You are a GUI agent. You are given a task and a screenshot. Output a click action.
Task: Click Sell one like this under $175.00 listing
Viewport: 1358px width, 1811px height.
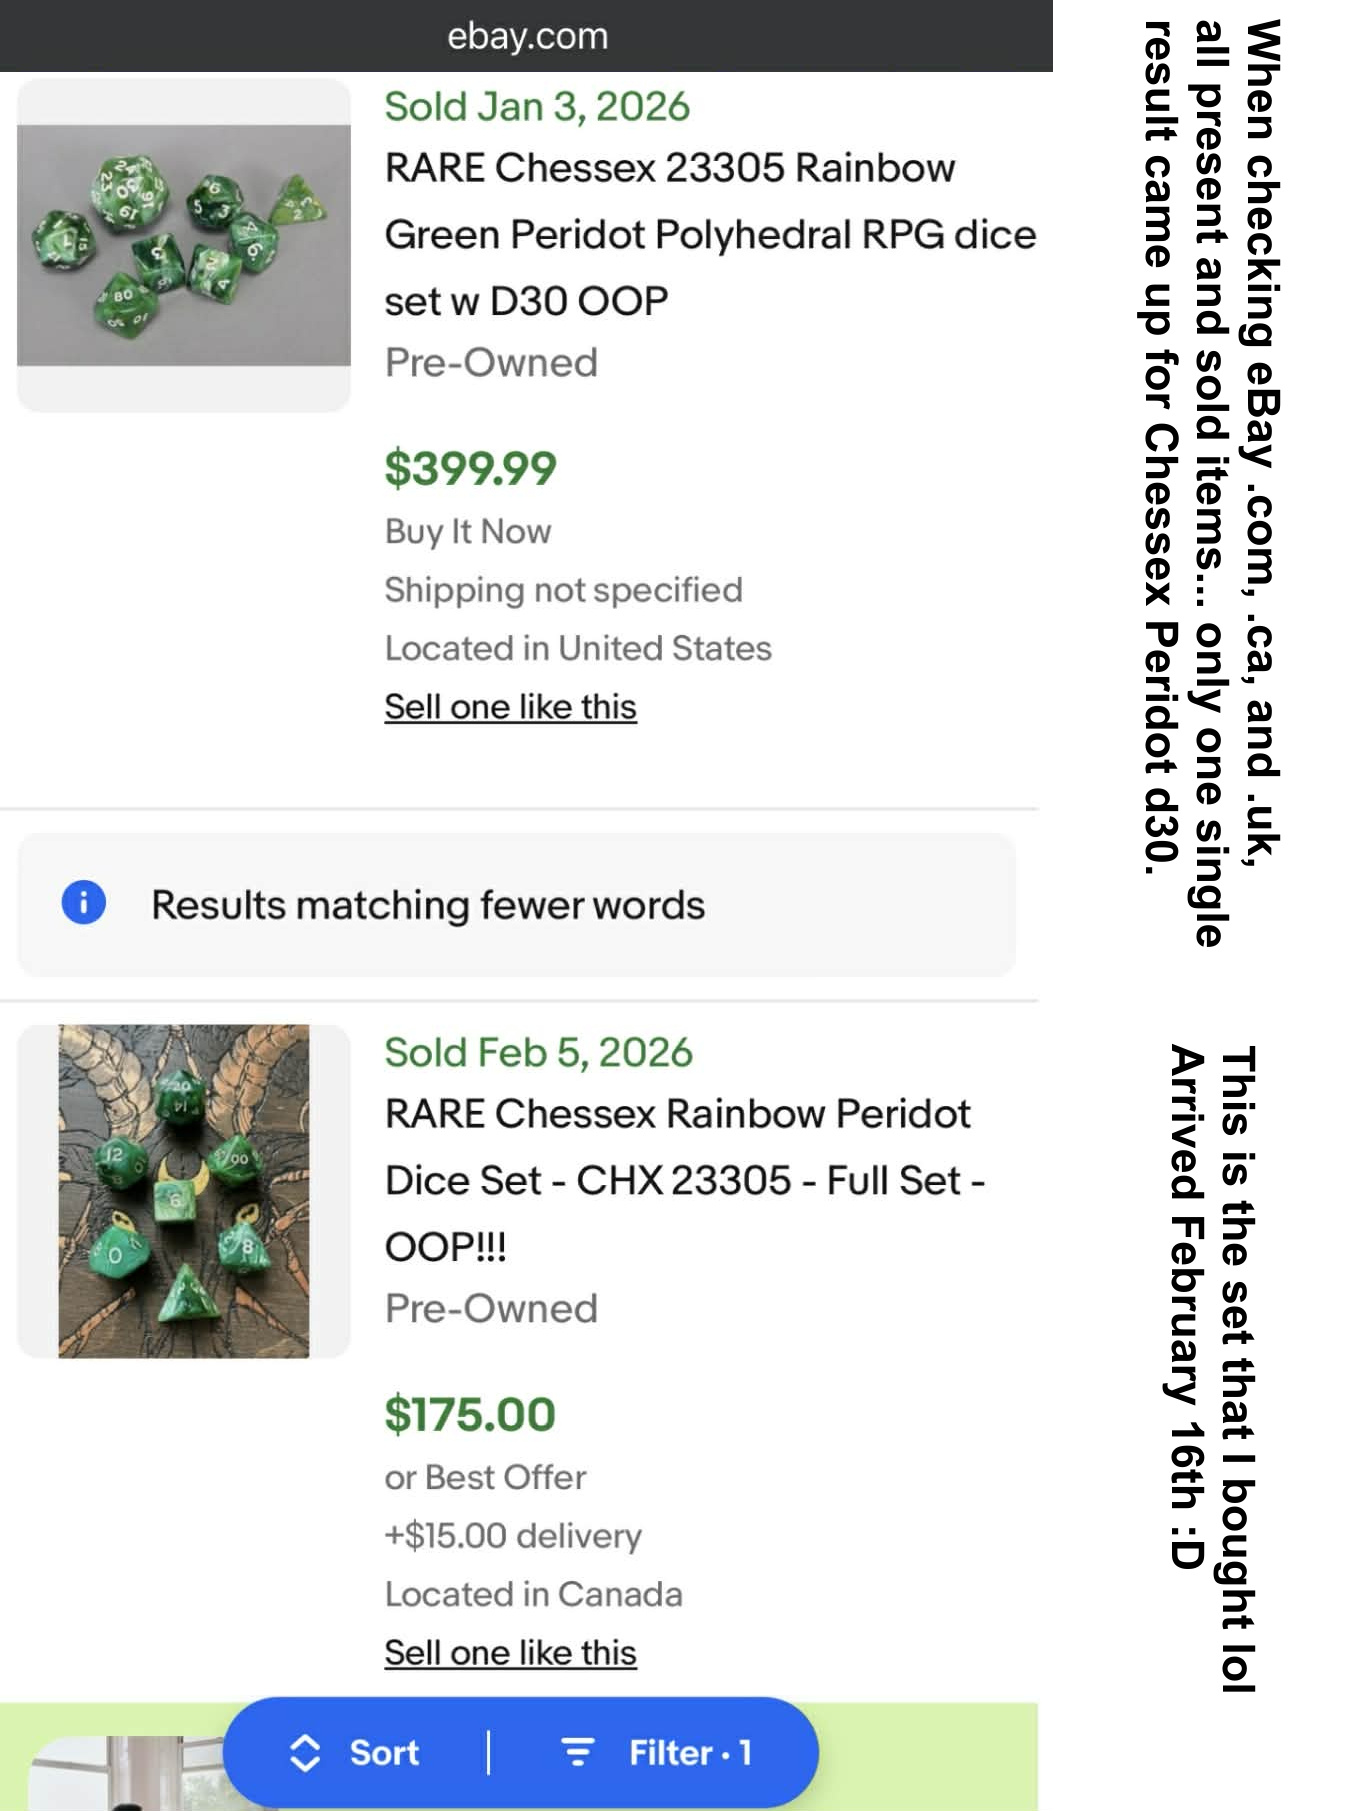[510, 1653]
